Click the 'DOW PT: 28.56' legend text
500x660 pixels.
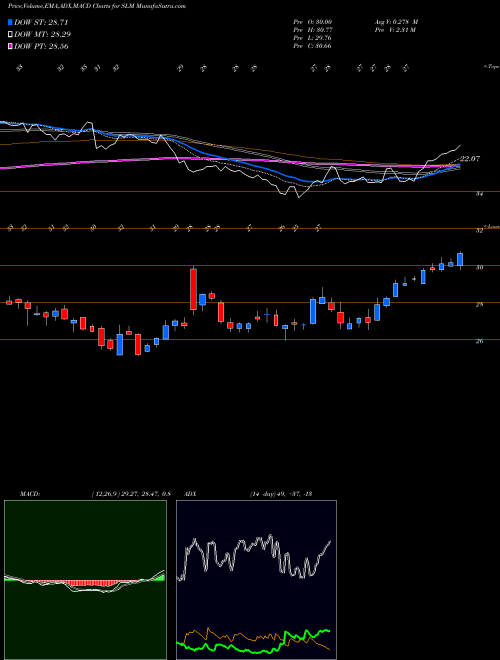coord(41,46)
